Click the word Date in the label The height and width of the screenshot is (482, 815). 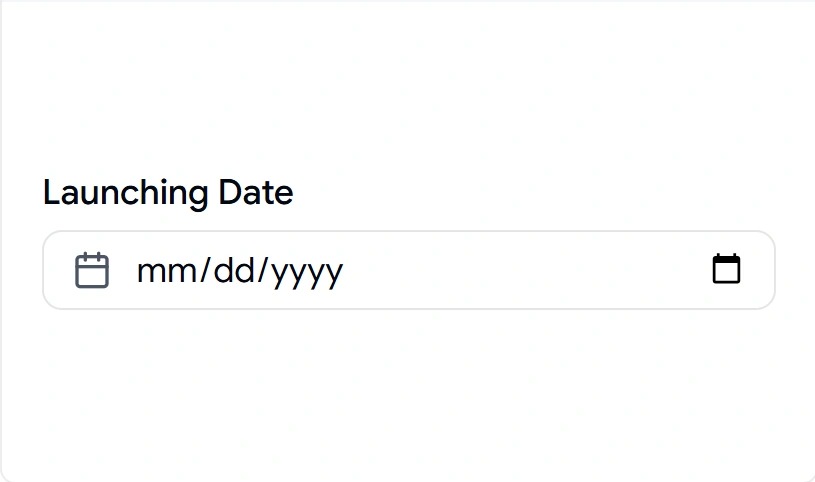(255, 192)
